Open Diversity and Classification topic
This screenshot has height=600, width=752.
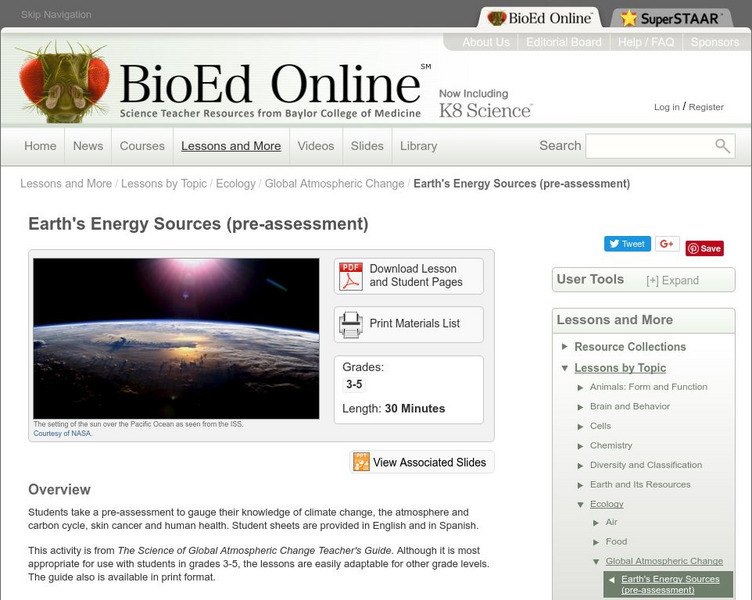pos(646,465)
